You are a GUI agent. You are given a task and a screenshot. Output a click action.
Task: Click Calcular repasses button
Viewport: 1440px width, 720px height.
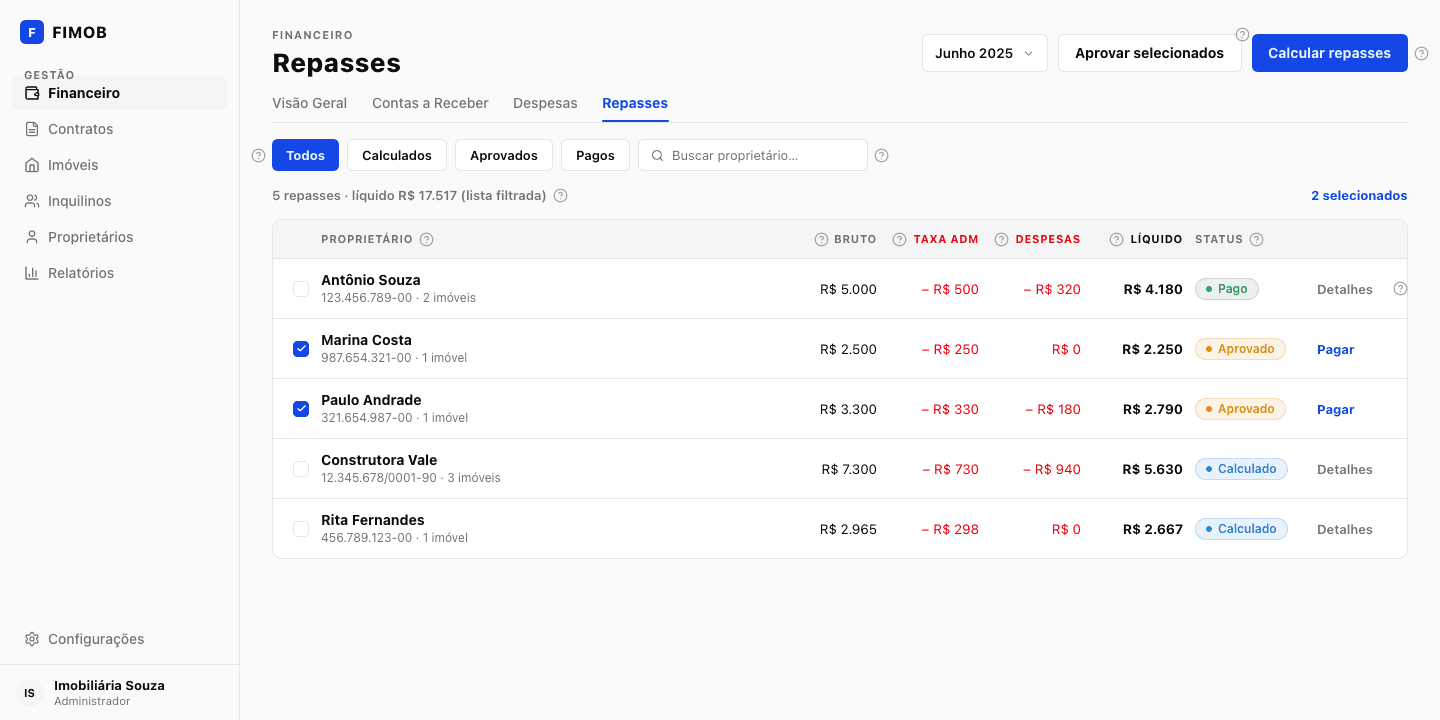tap(1329, 53)
